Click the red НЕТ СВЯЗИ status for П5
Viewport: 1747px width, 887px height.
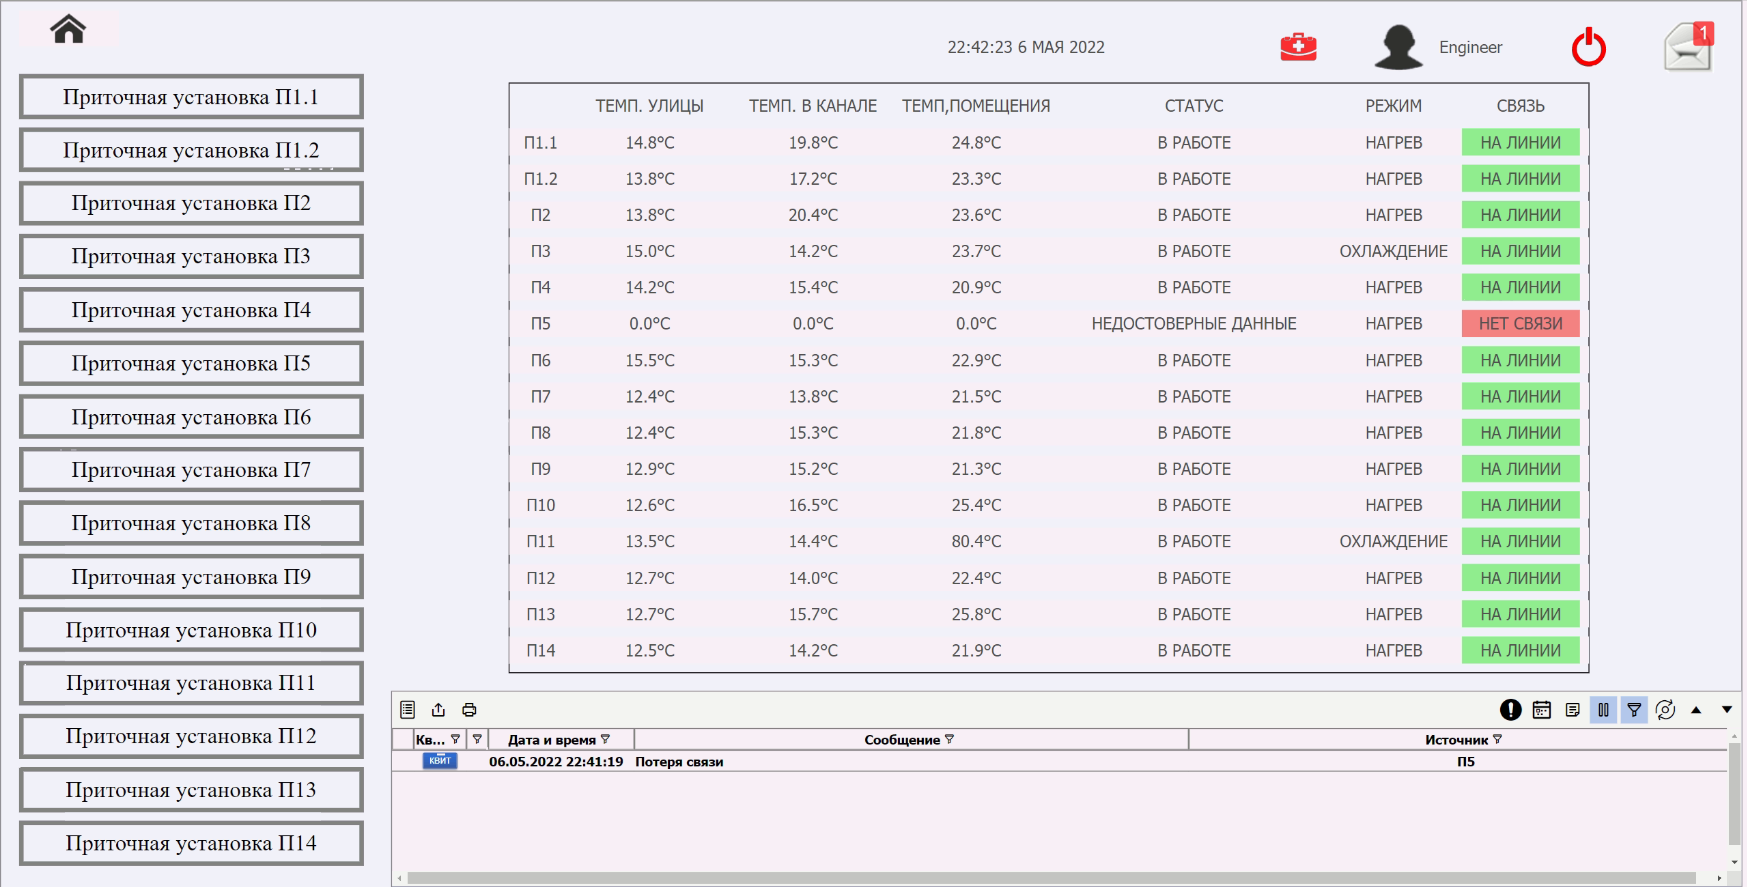[x=1520, y=324]
